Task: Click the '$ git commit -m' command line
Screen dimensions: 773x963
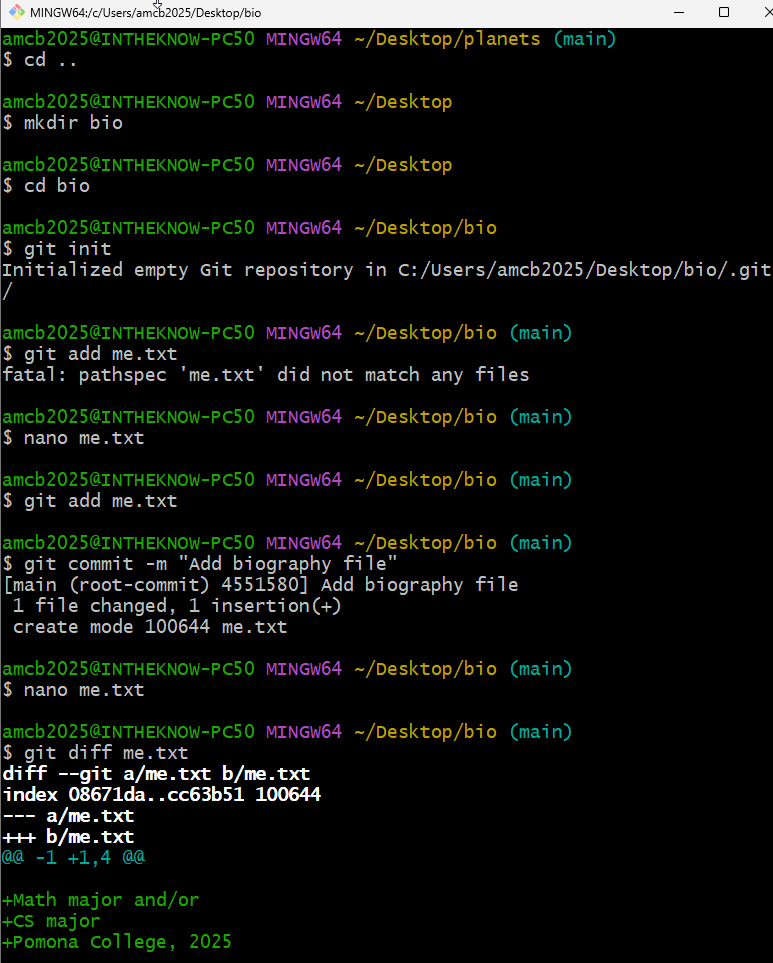Action: pyautogui.click(x=200, y=564)
